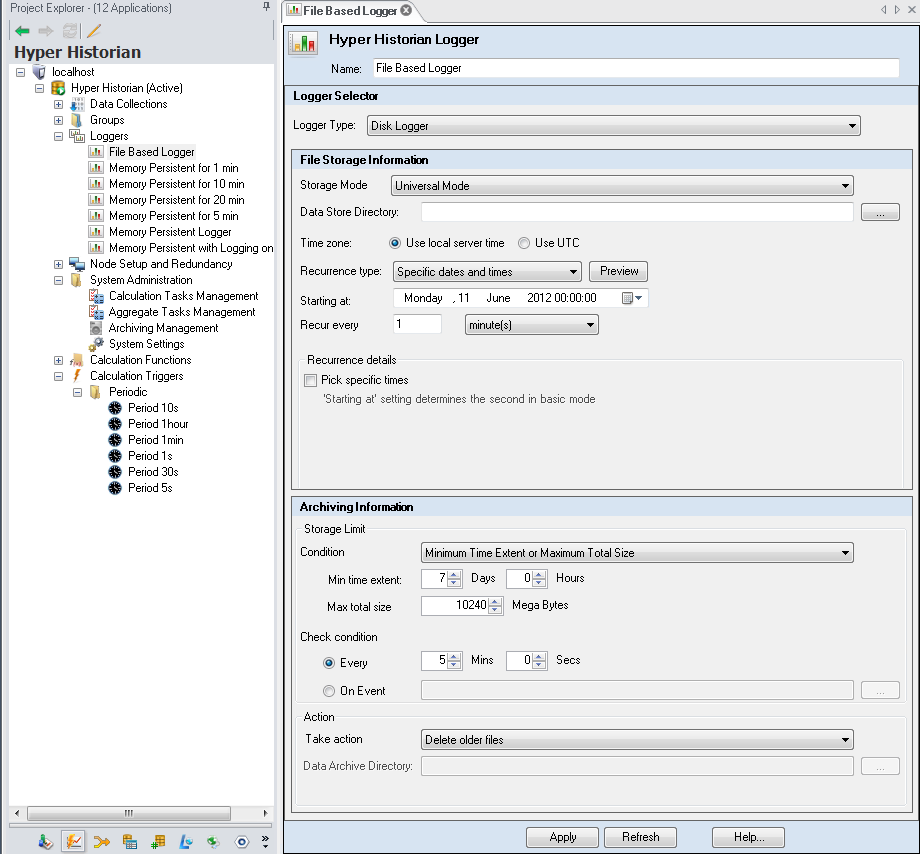Click the green back arrow in Project Explorer
Image resolution: width=920 pixels, height=854 pixels.
[x=22, y=31]
